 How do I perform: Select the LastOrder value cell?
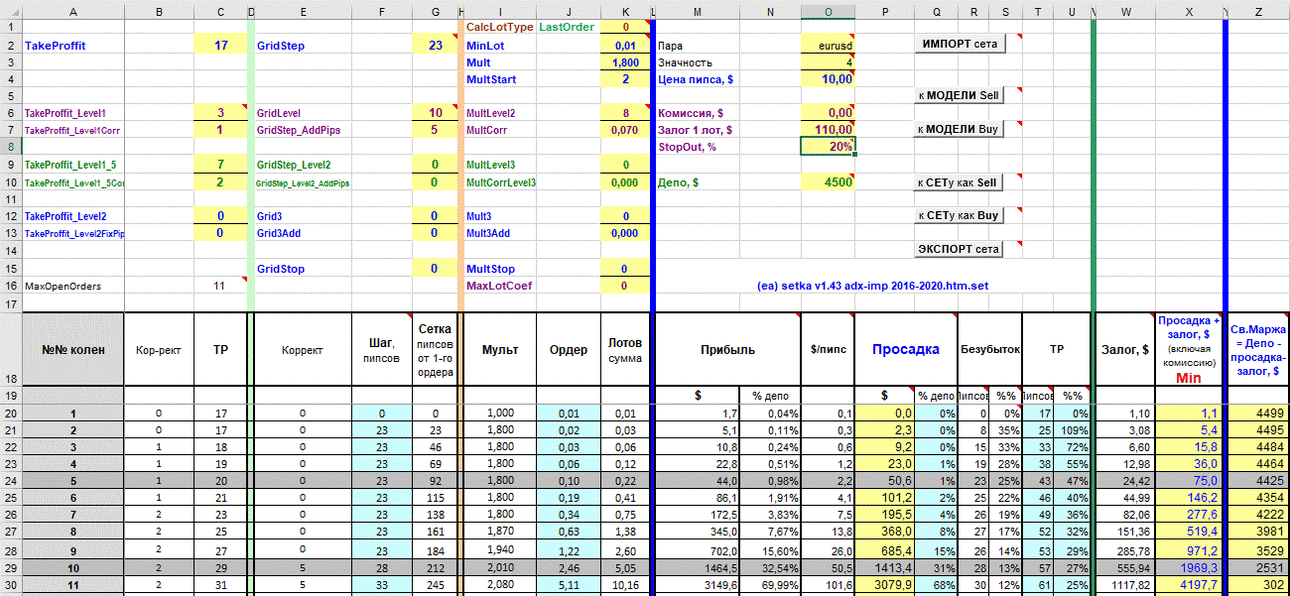pyautogui.click(x=625, y=27)
